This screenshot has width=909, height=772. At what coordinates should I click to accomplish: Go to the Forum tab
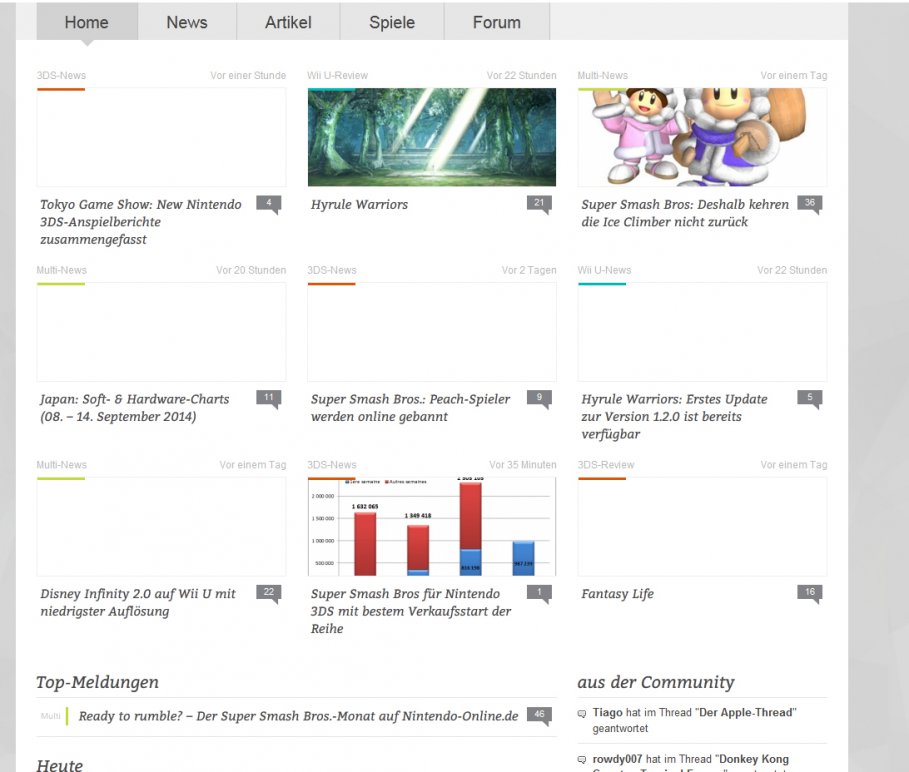click(497, 22)
